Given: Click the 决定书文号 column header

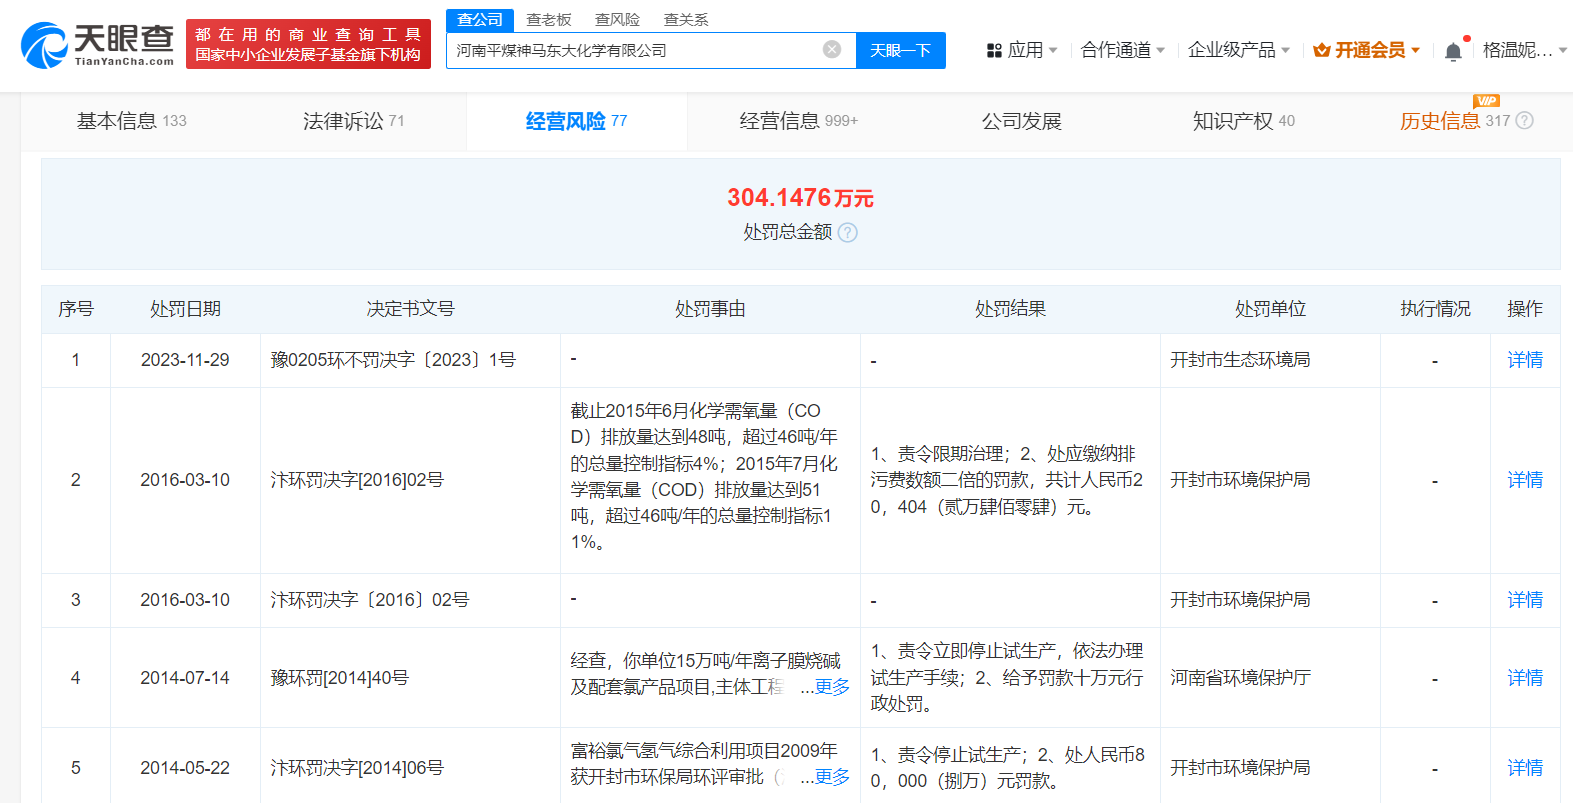Looking at the screenshot, I should pyautogui.click(x=410, y=309).
